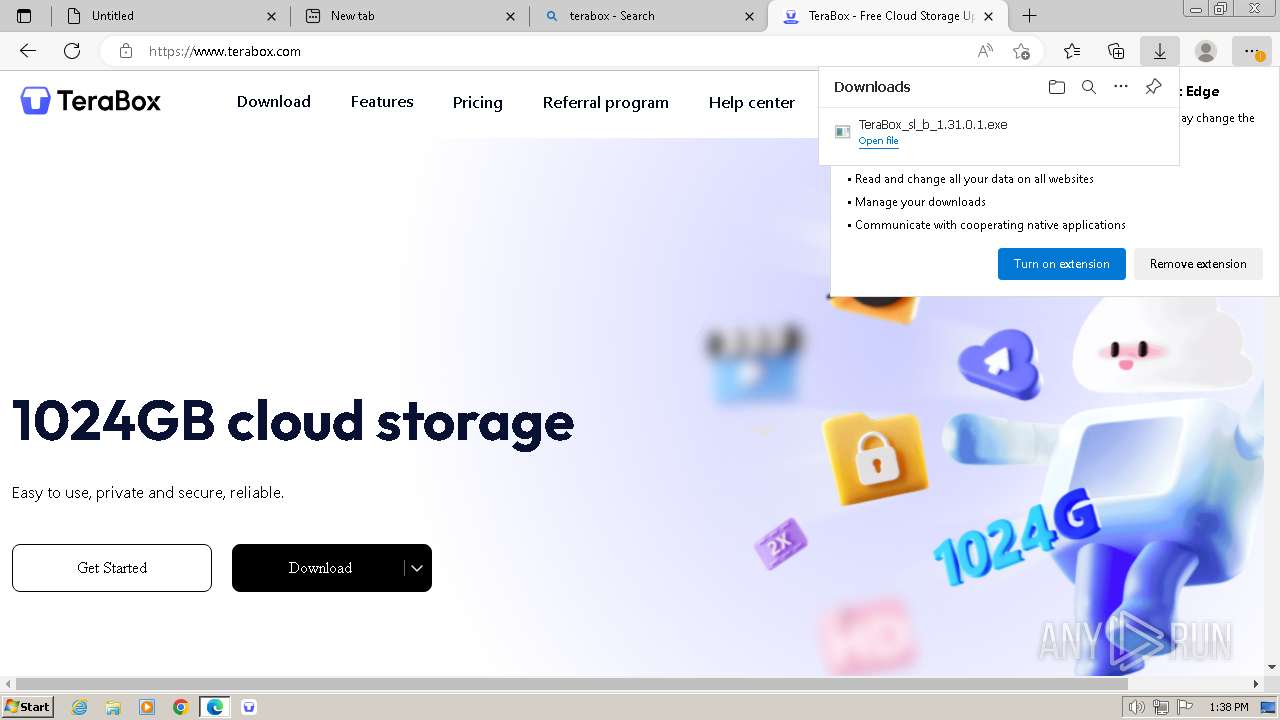The height and width of the screenshot is (720, 1280).
Task: Click the address bar URL
Action: pyautogui.click(x=225, y=51)
